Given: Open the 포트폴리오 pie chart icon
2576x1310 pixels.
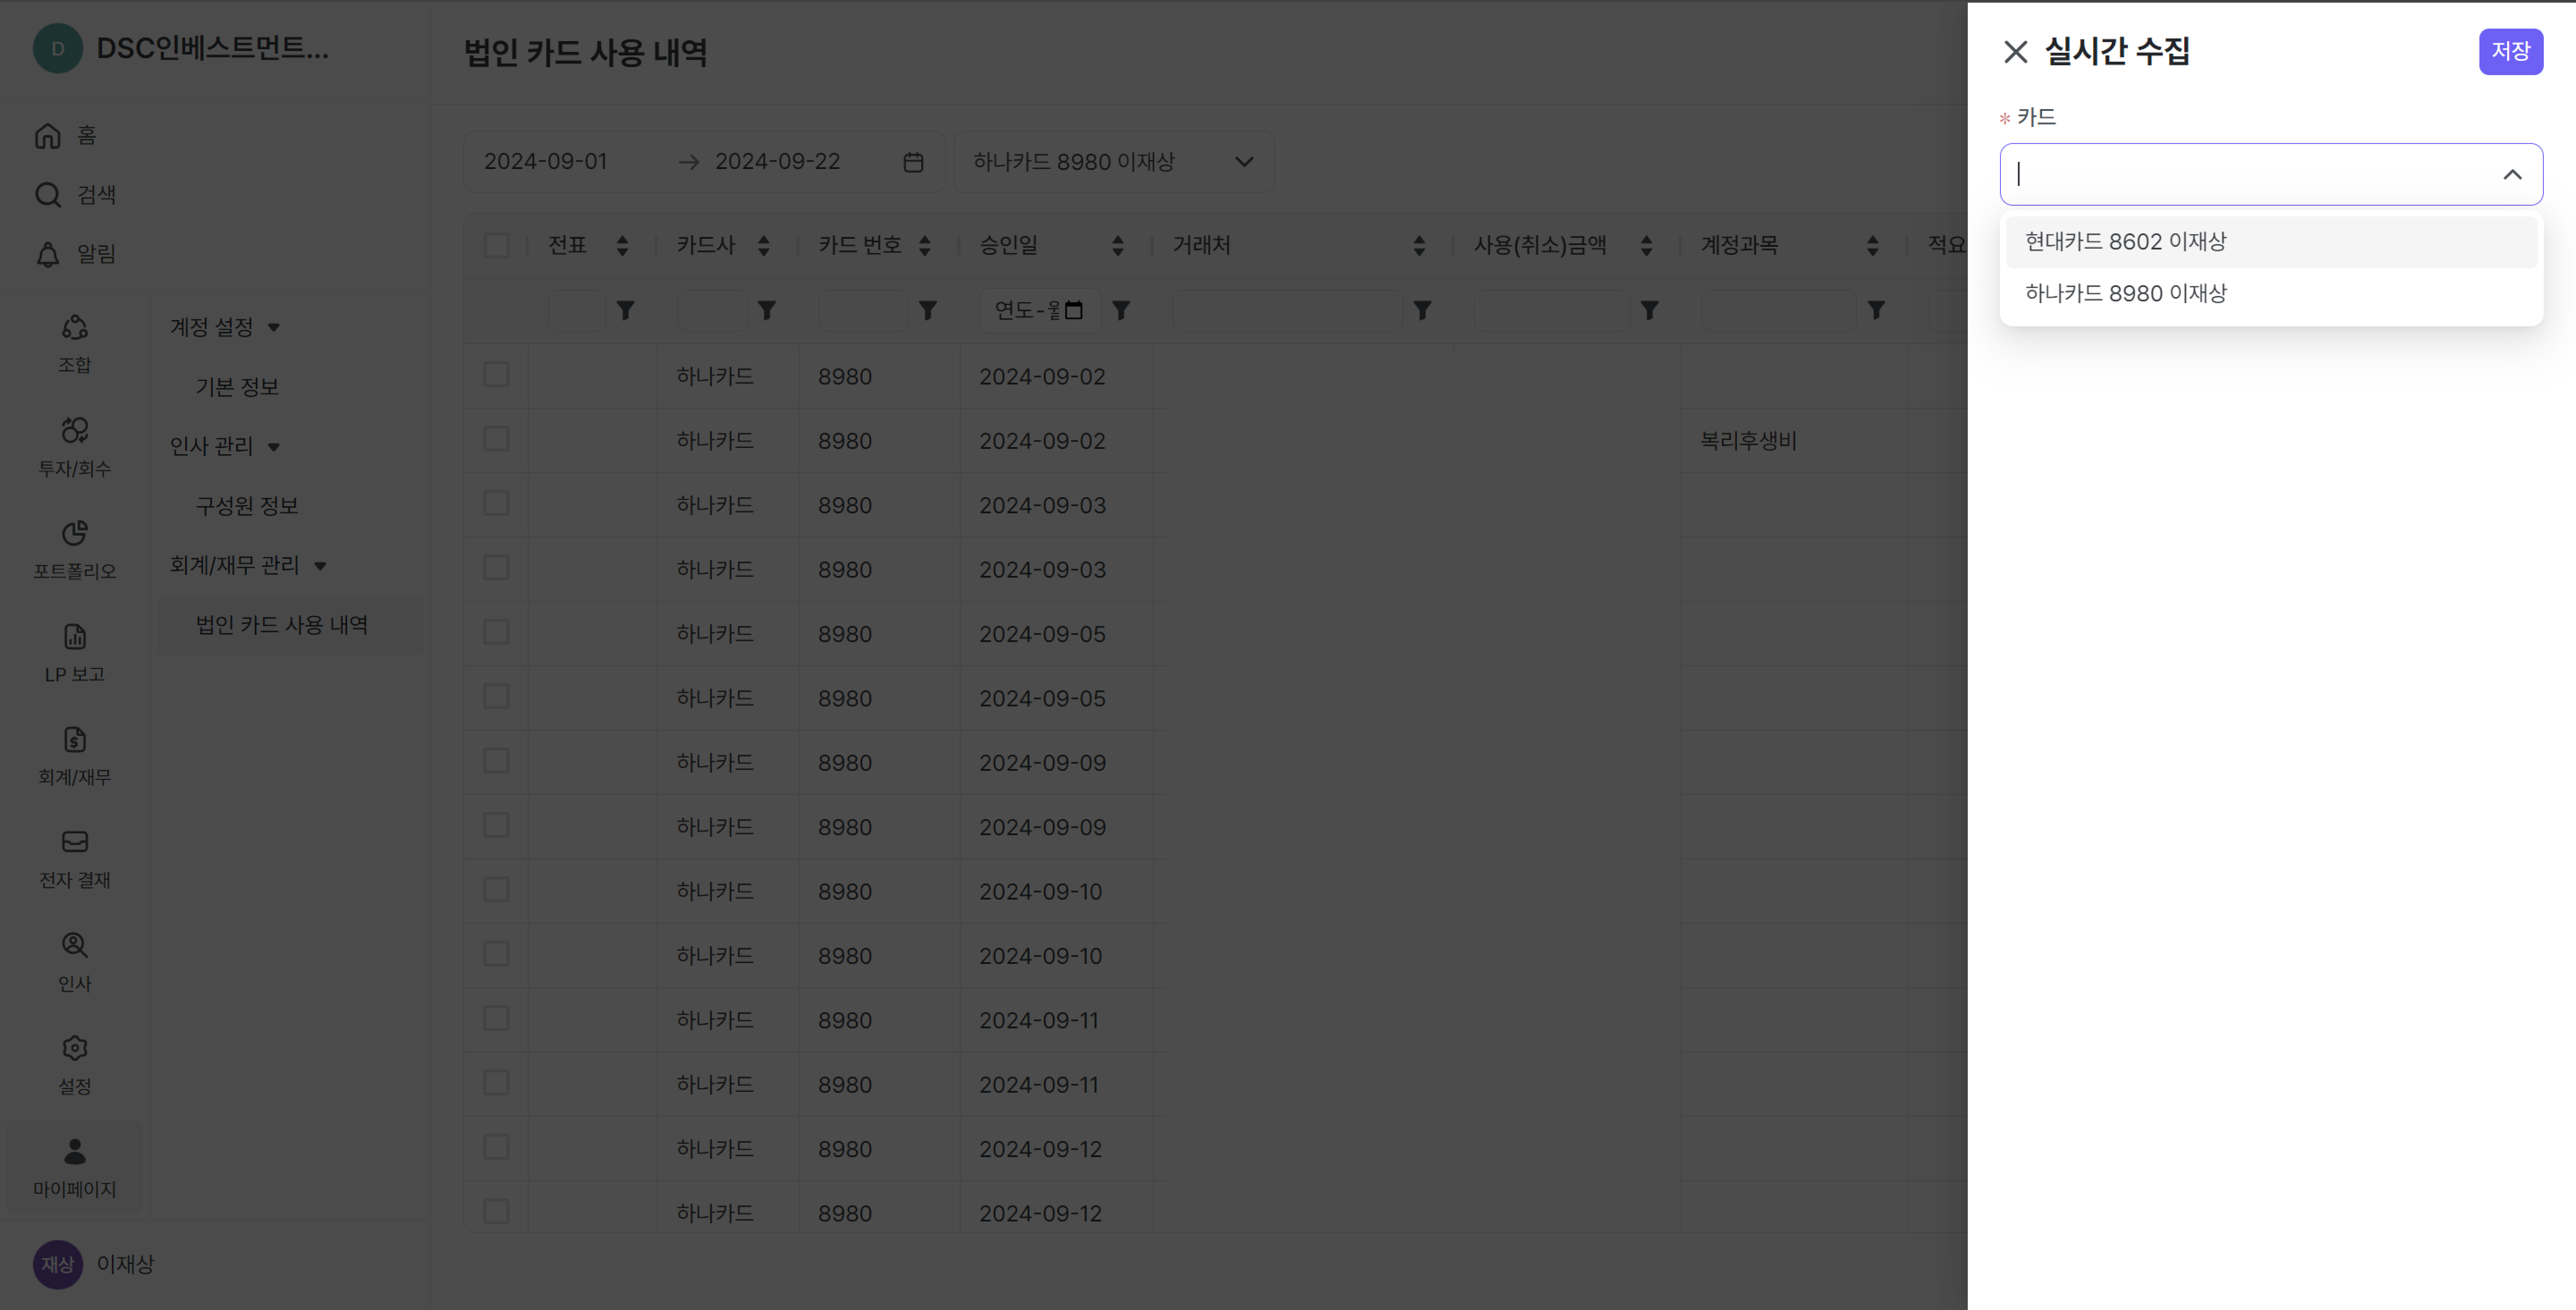Looking at the screenshot, I should tap(75, 533).
